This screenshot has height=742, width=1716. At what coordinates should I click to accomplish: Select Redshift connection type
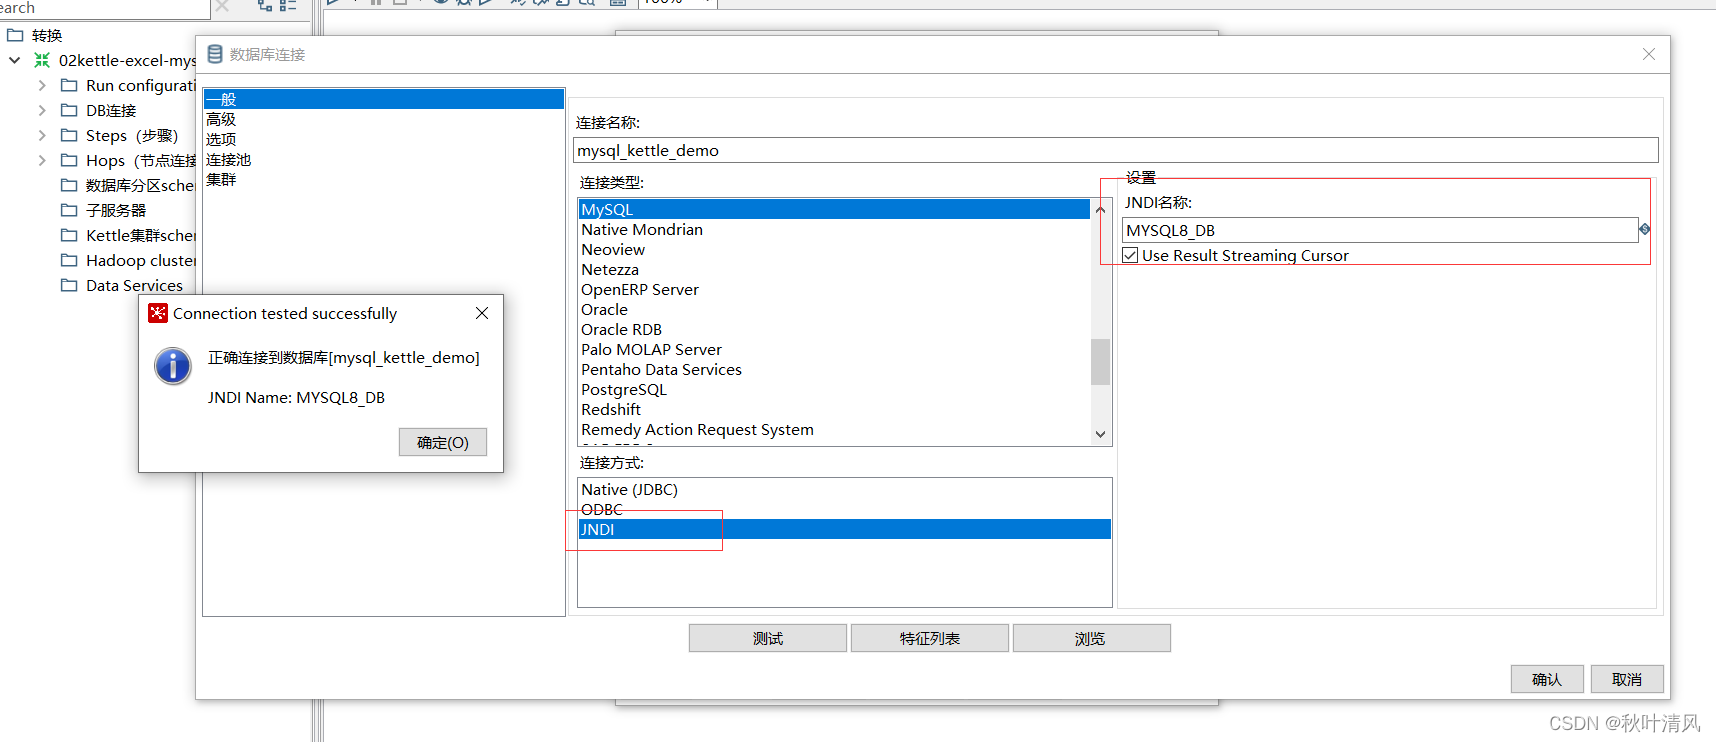pyautogui.click(x=834, y=409)
